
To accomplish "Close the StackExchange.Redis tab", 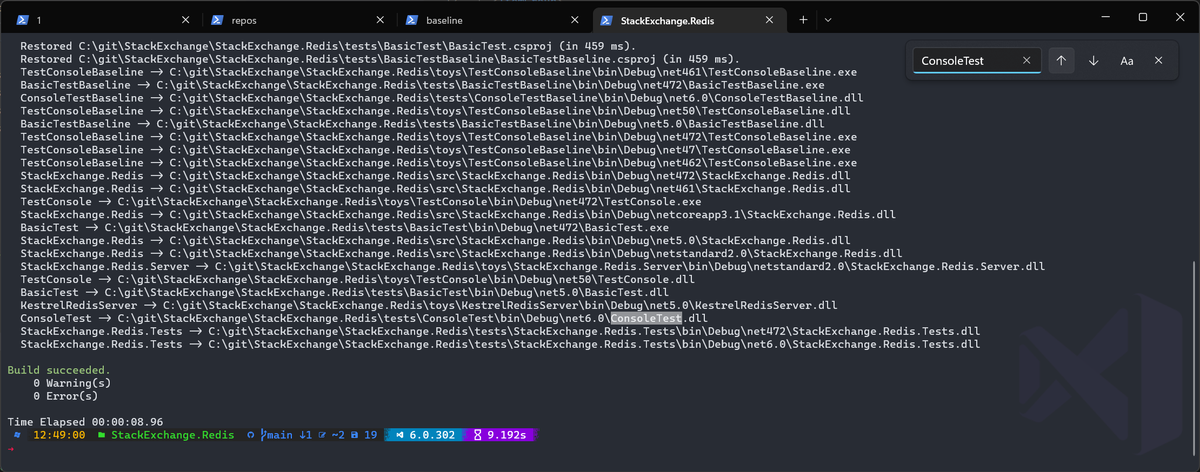I will (x=769, y=19).
